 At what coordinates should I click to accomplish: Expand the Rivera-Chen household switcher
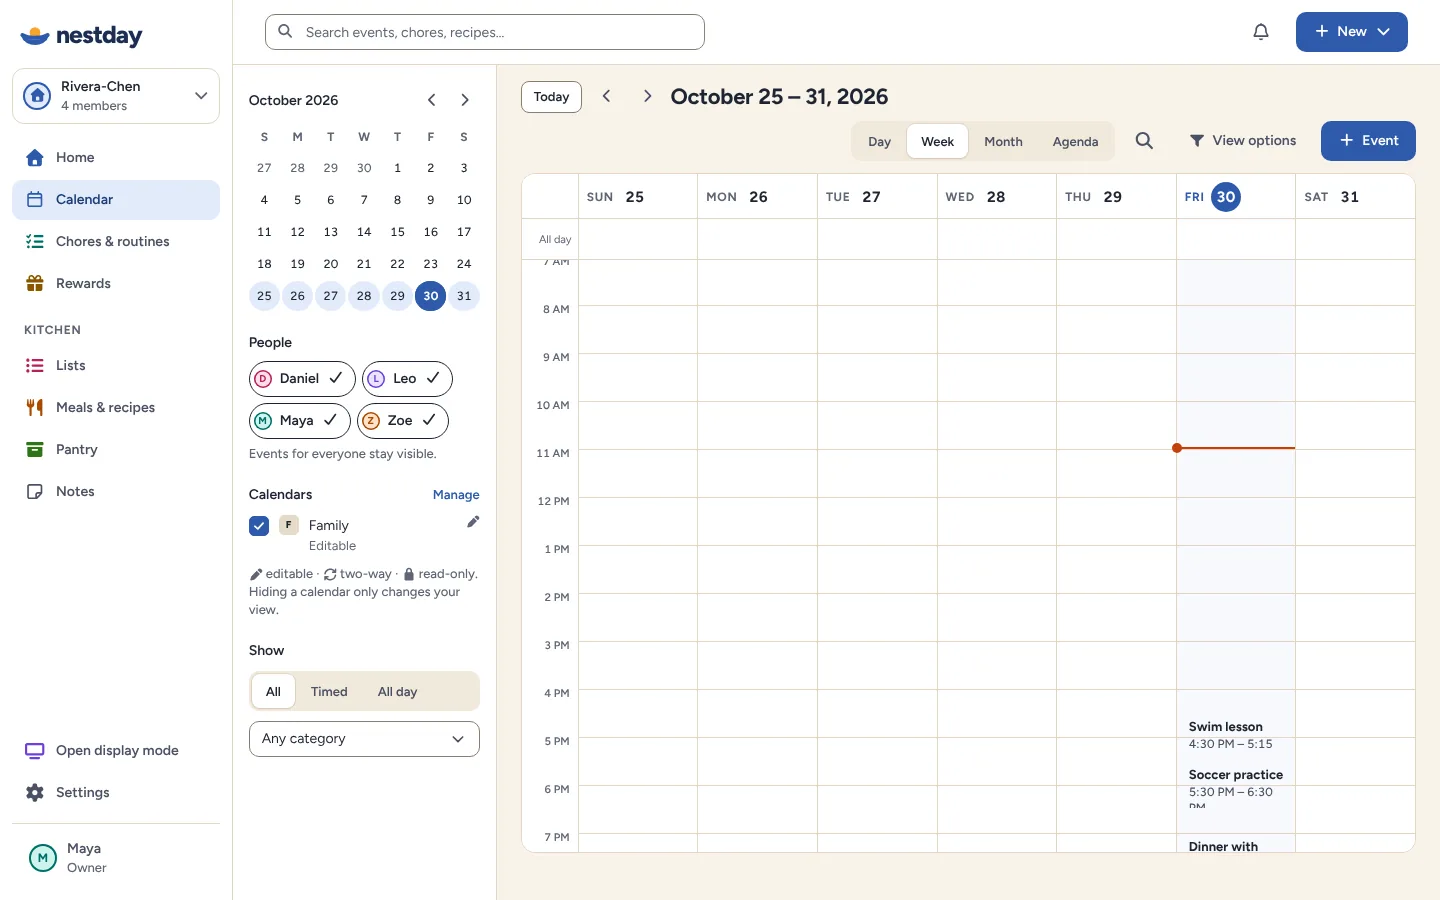pyautogui.click(x=116, y=96)
